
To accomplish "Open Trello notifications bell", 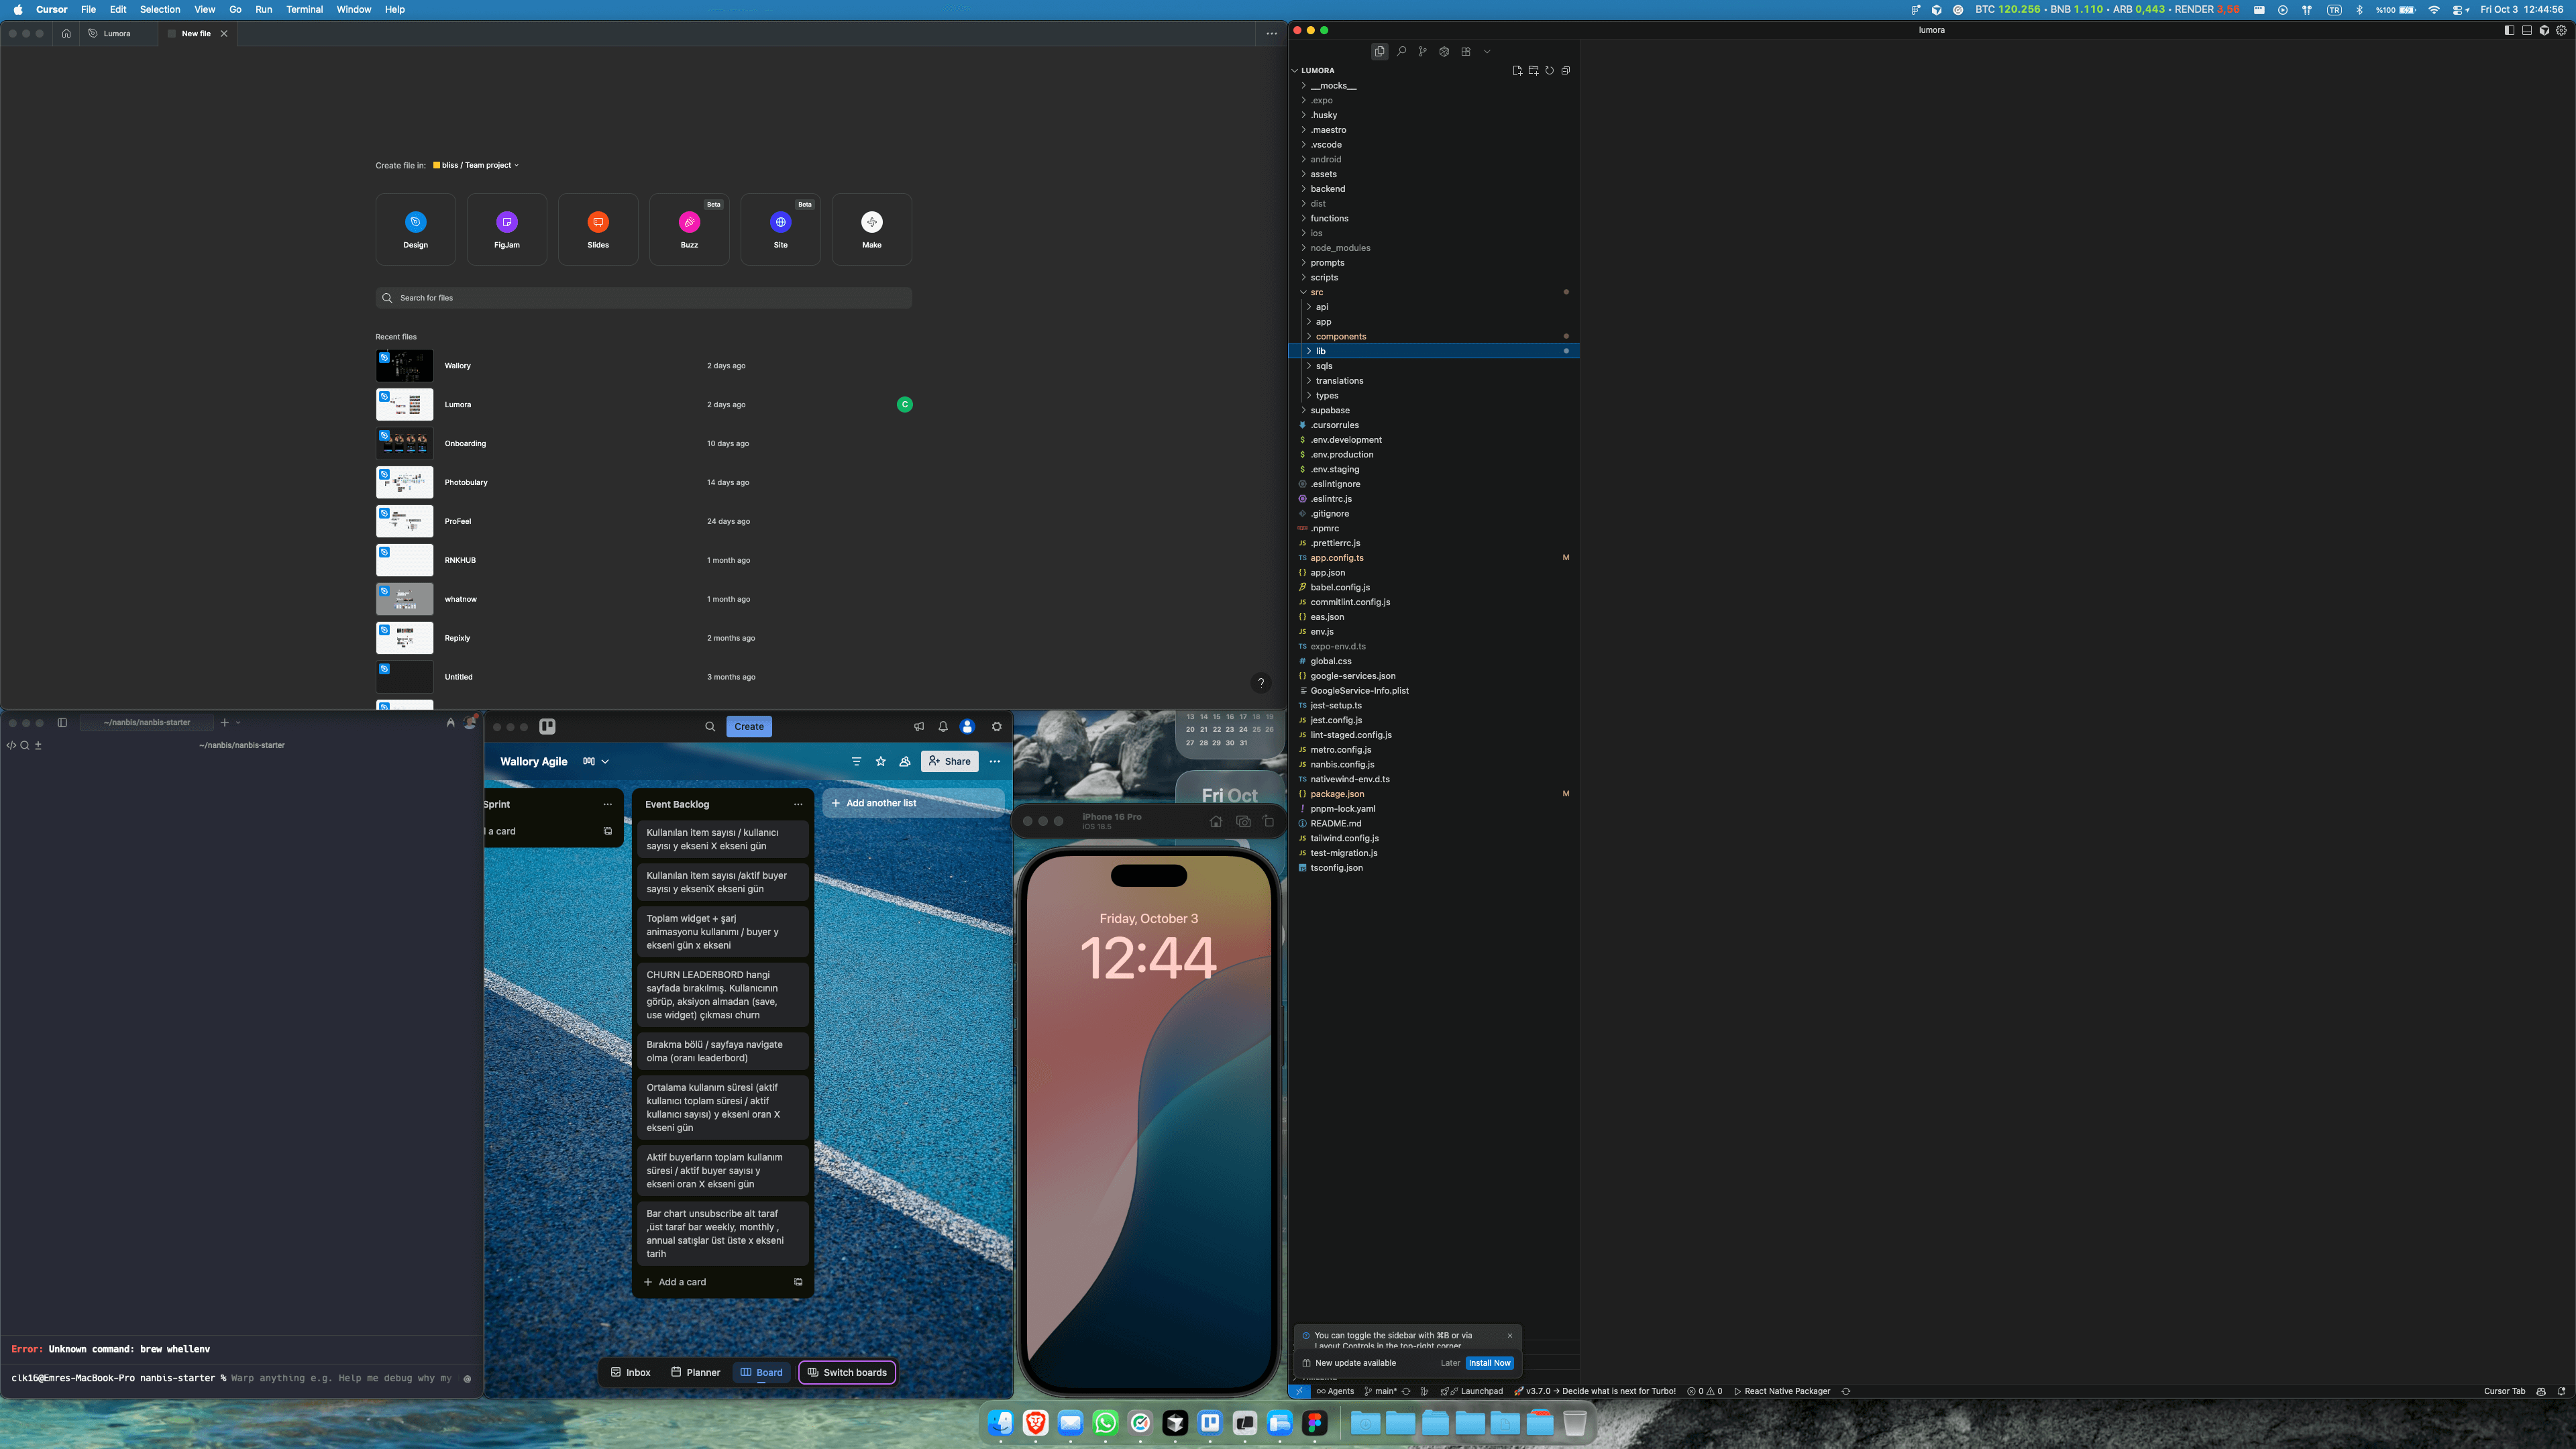I will 943,727.
